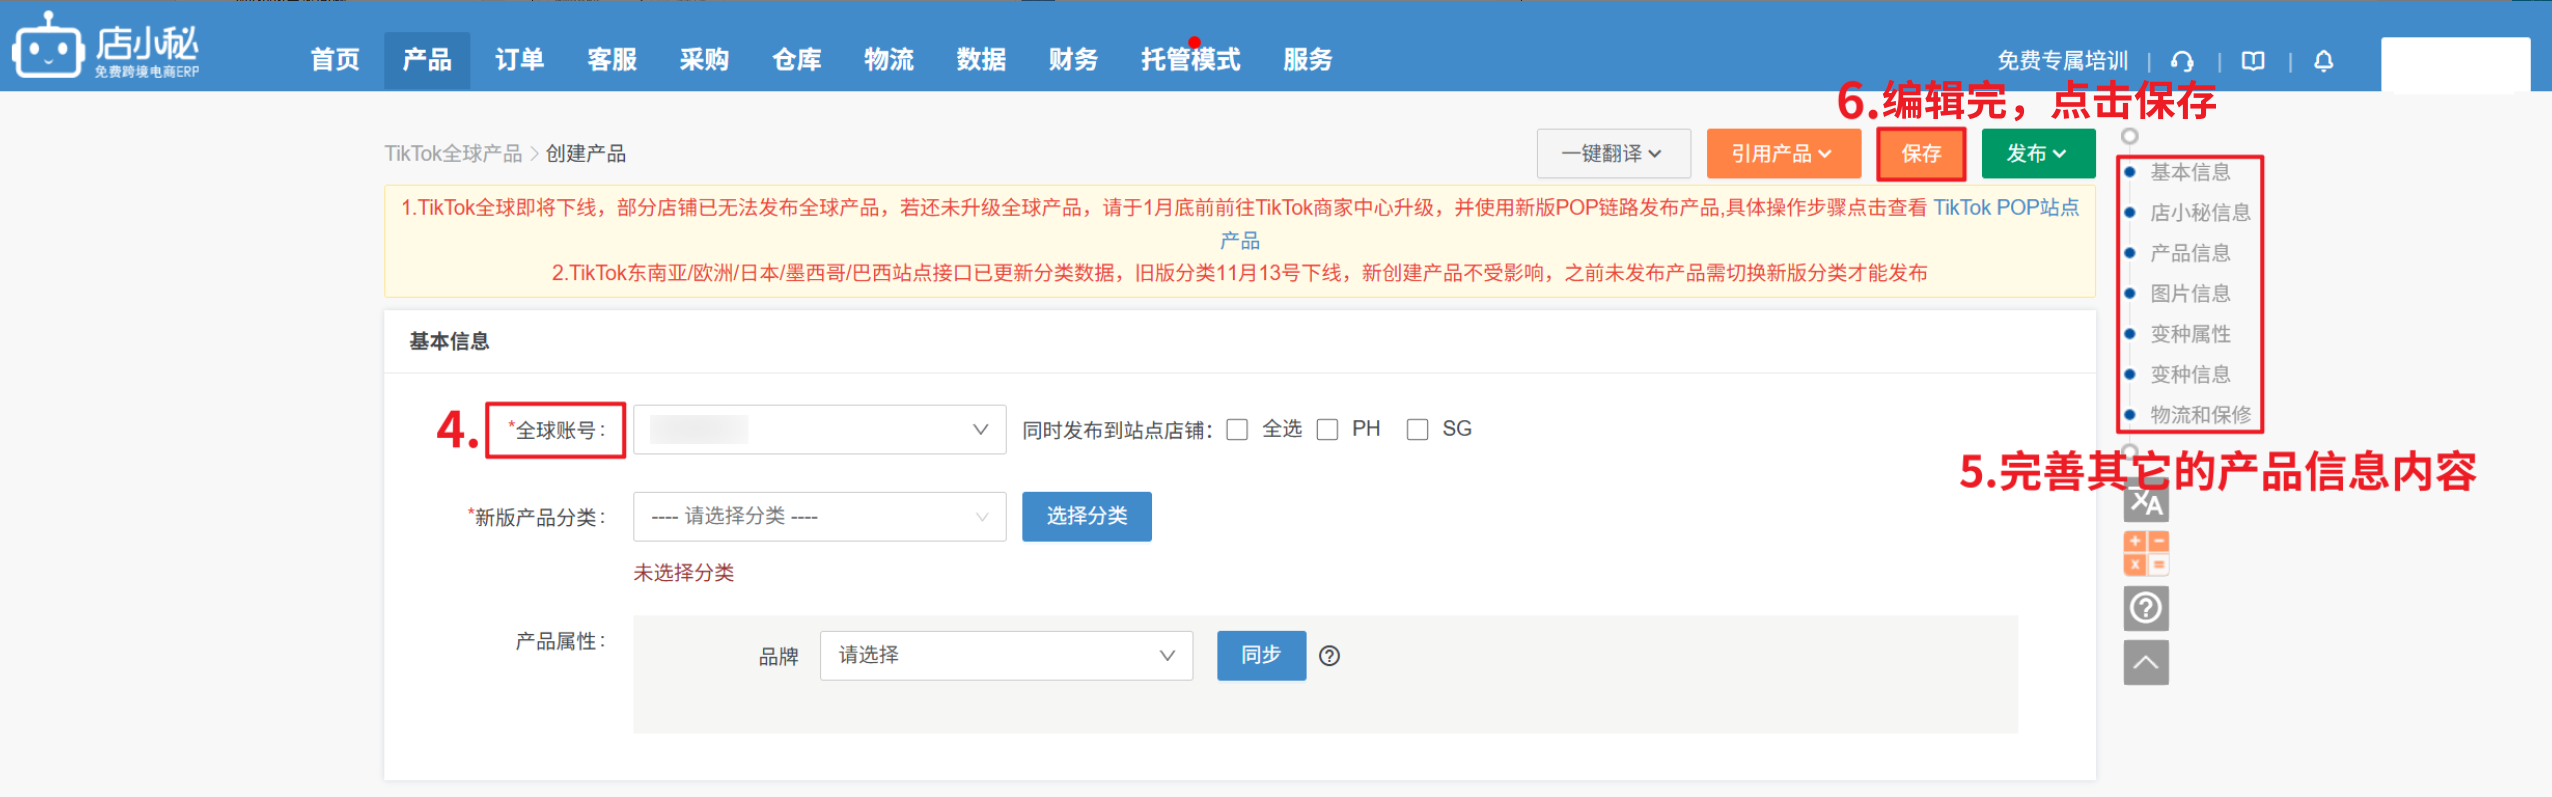Enable the SG site checkbox
The width and height of the screenshot is (2552, 797).
pos(1417,430)
